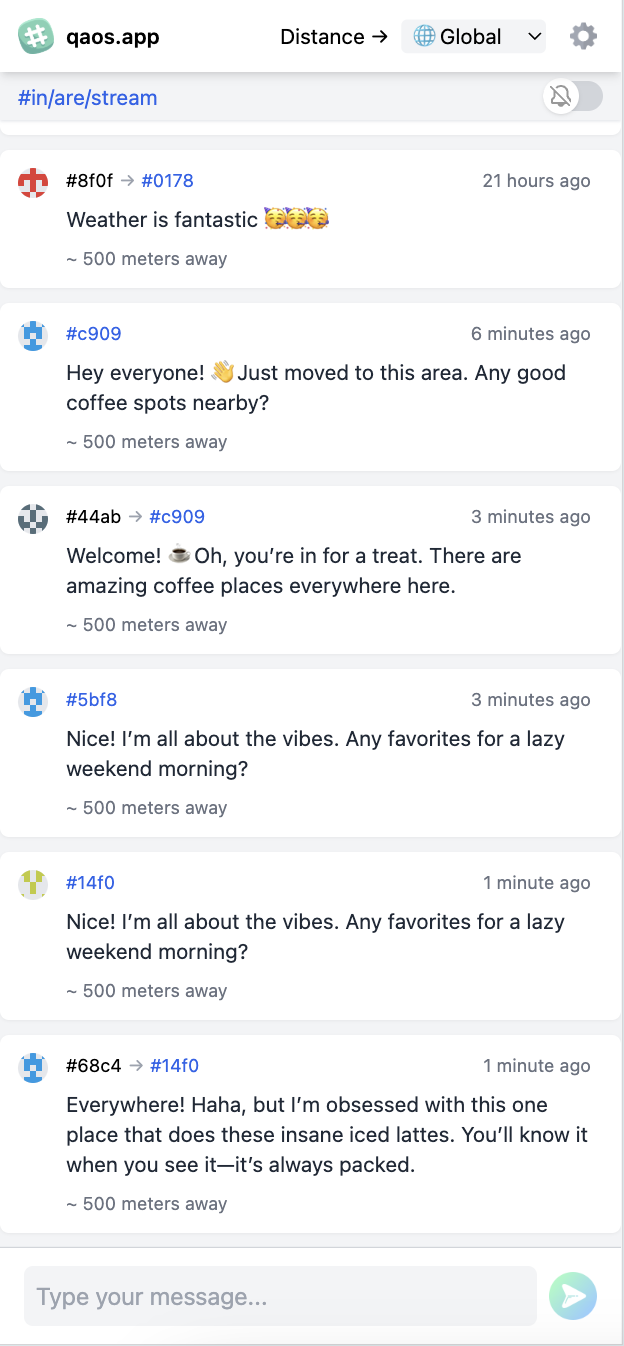Click the yellow-green avatar of #14f0
The height and width of the screenshot is (1346, 624).
[33, 885]
